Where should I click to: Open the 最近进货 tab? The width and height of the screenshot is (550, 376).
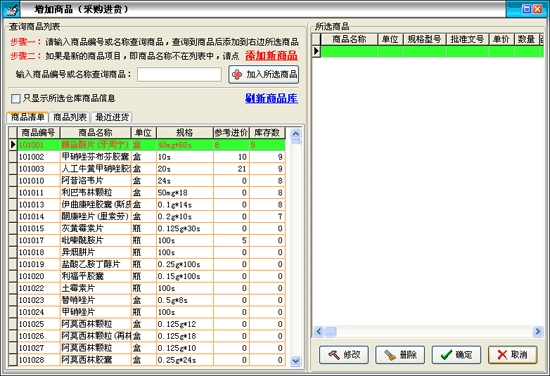[x=112, y=117]
